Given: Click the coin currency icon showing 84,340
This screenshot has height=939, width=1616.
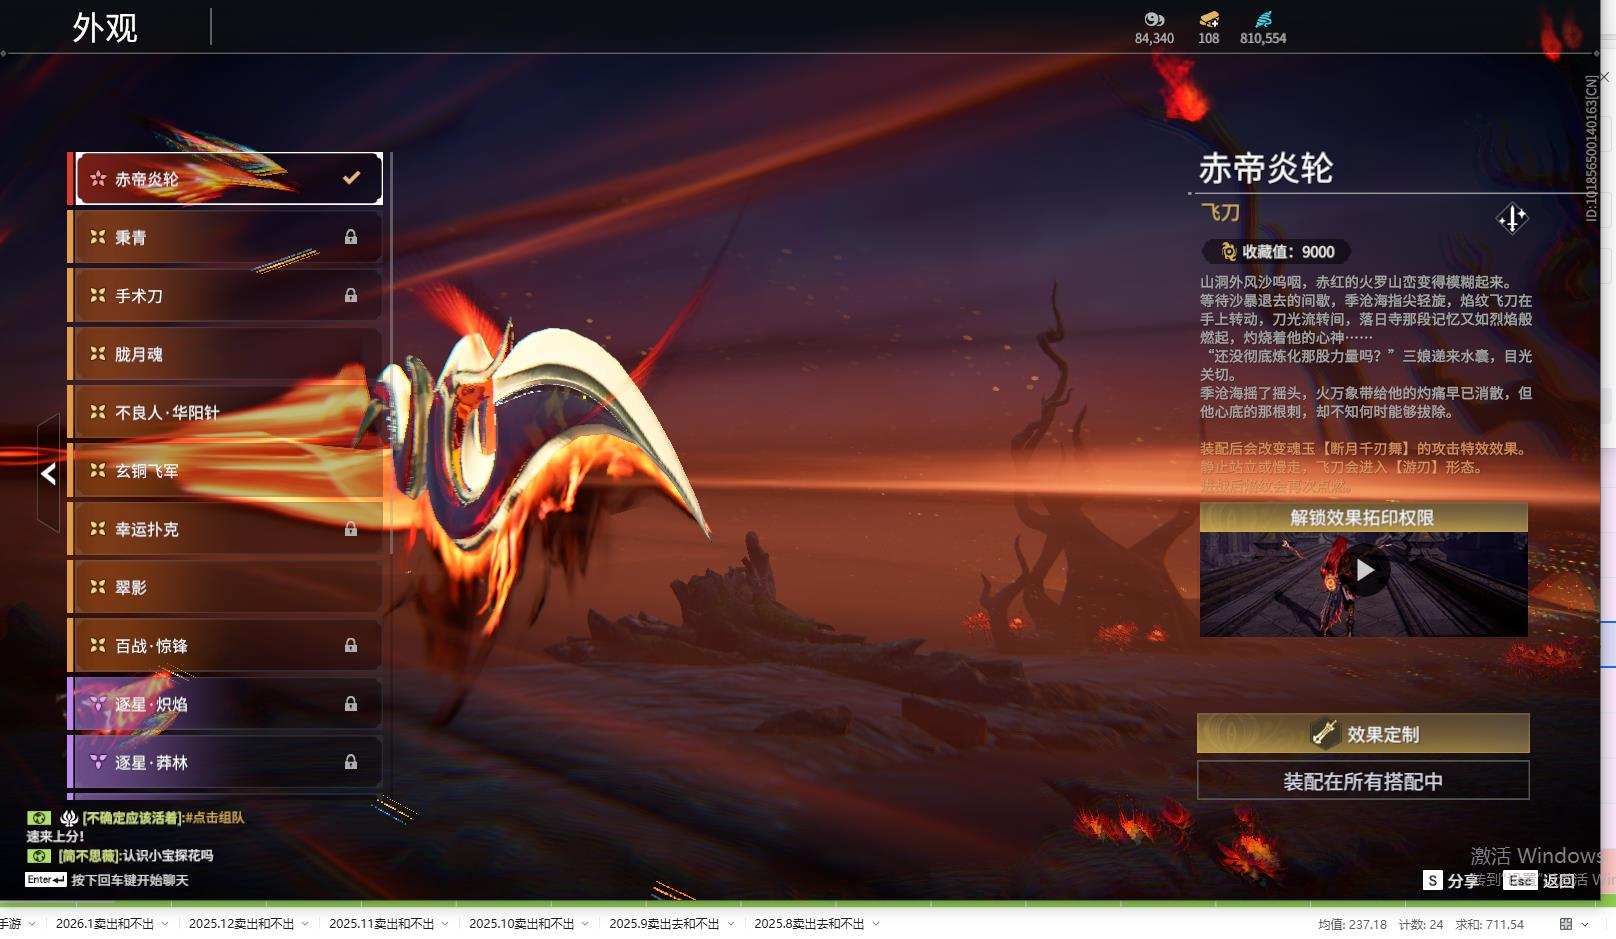Looking at the screenshot, I should (x=1156, y=20).
